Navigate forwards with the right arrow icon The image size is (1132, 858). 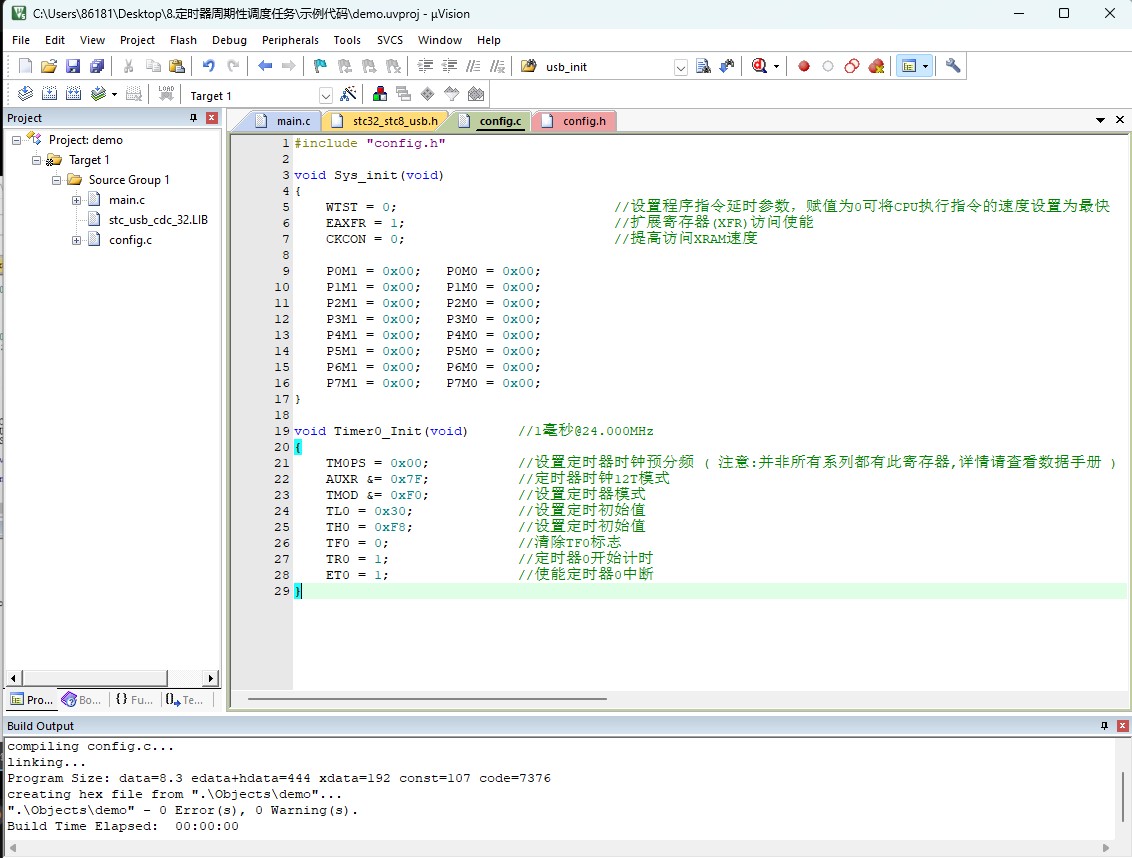point(289,66)
